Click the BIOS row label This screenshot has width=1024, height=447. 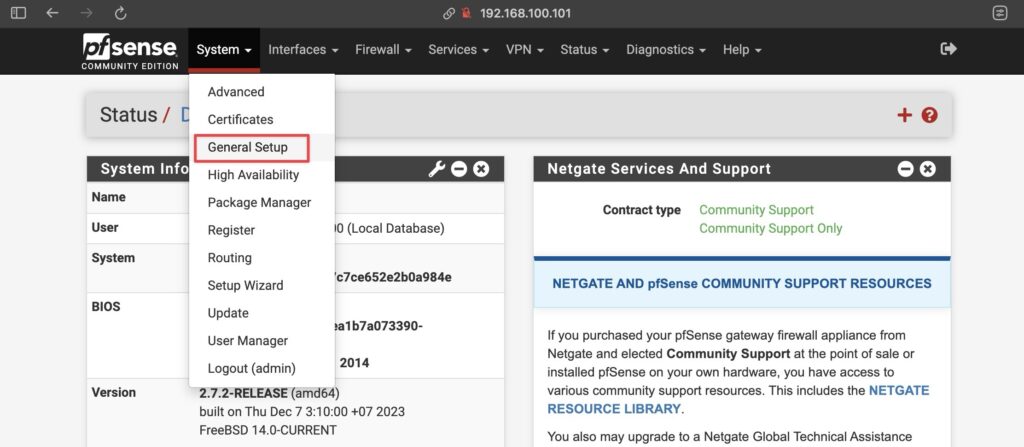click(106, 306)
